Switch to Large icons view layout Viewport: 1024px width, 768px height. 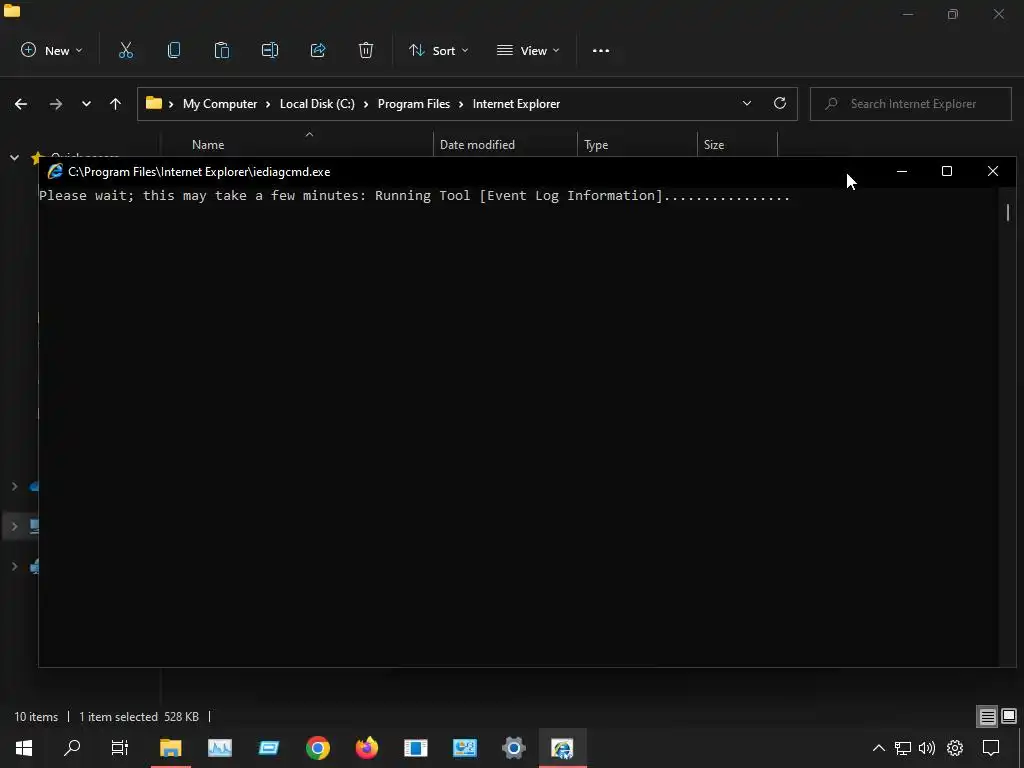[1009, 716]
